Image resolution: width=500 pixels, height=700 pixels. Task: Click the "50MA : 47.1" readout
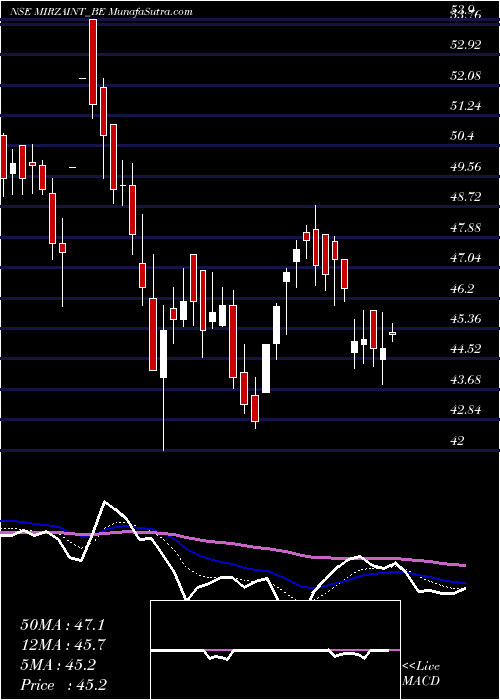click(x=62, y=625)
